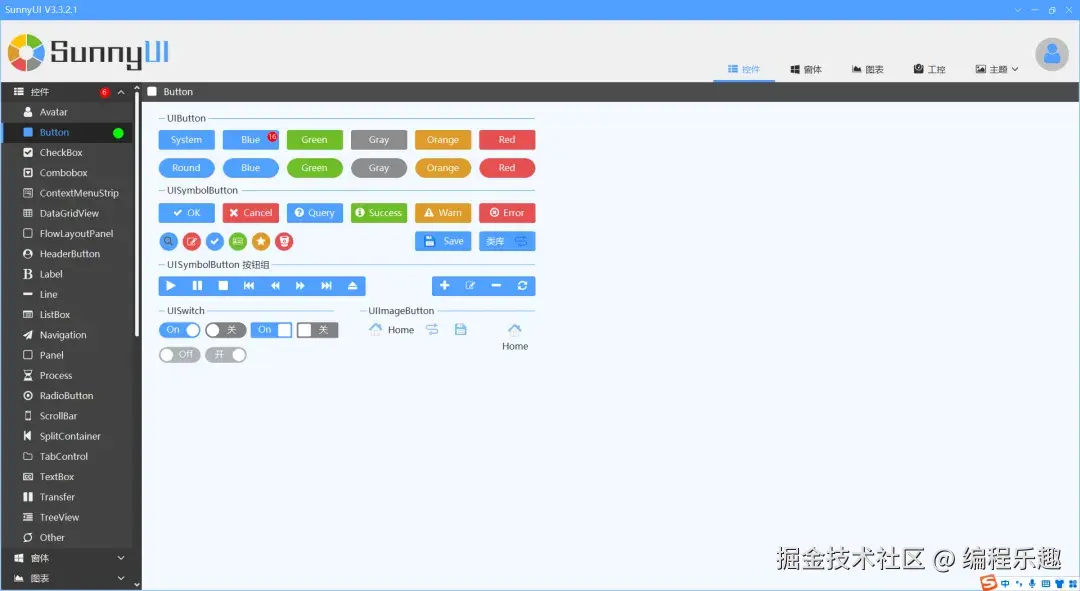Open Combobox page in the sidebar
The width and height of the screenshot is (1080, 591).
click(x=68, y=172)
